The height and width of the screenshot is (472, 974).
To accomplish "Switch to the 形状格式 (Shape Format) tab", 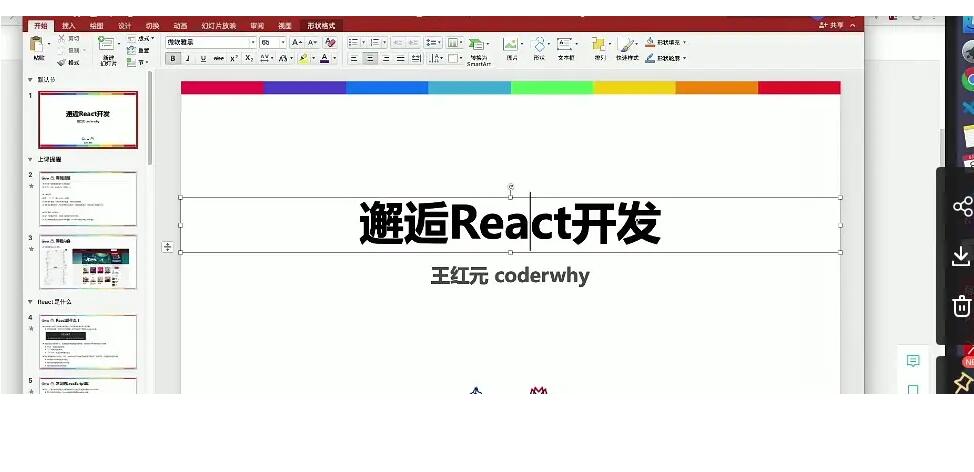I will coord(321,25).
